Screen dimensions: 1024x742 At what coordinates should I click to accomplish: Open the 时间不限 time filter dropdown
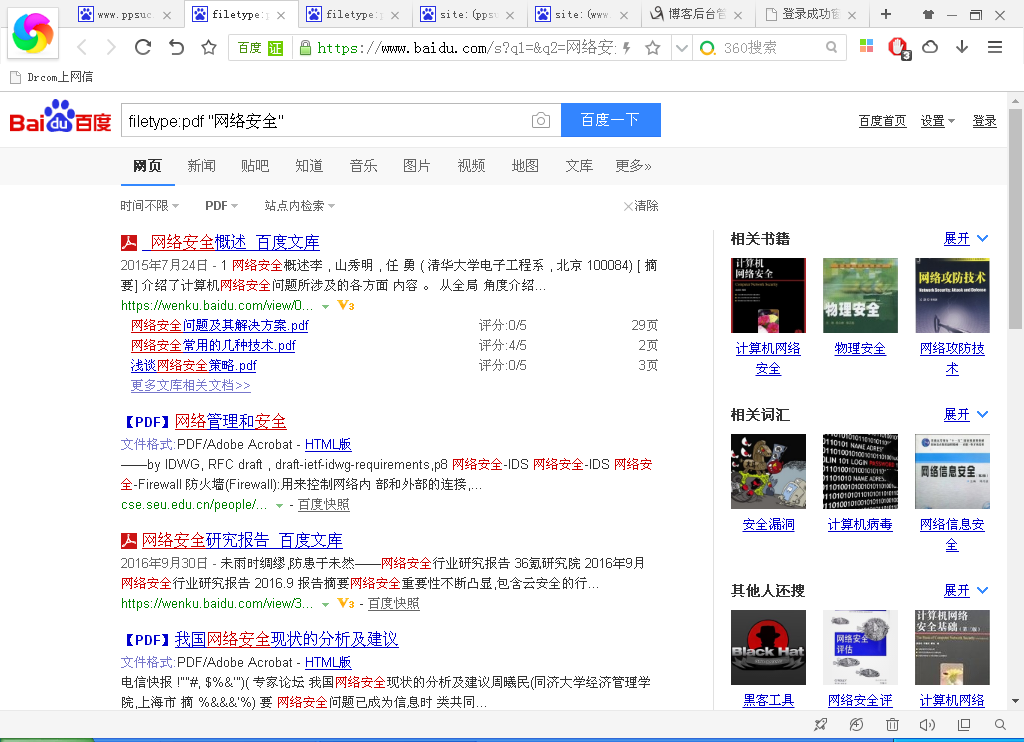(x=150, y=206)
